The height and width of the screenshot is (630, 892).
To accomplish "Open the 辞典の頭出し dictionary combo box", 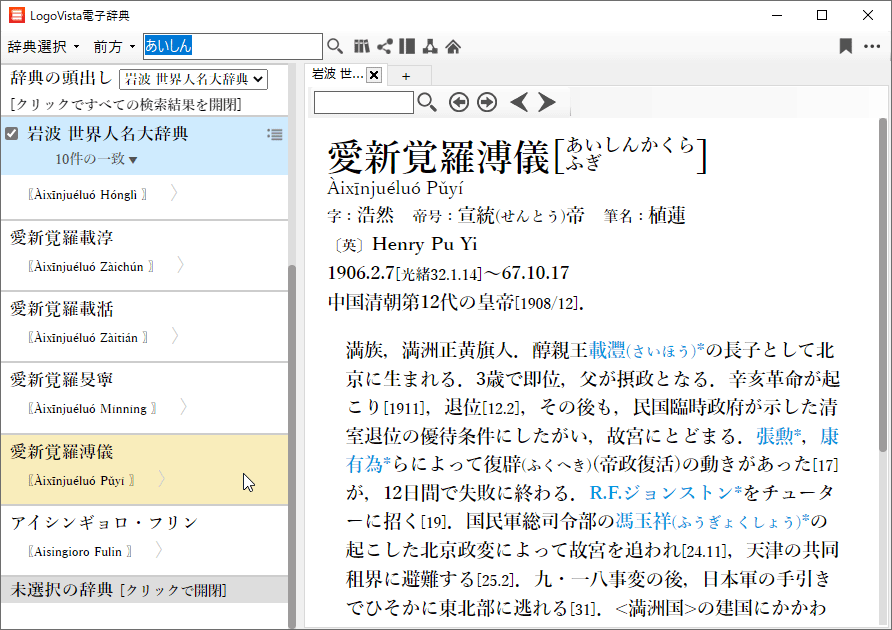I will pyautogui.click(x=193, y=79).
